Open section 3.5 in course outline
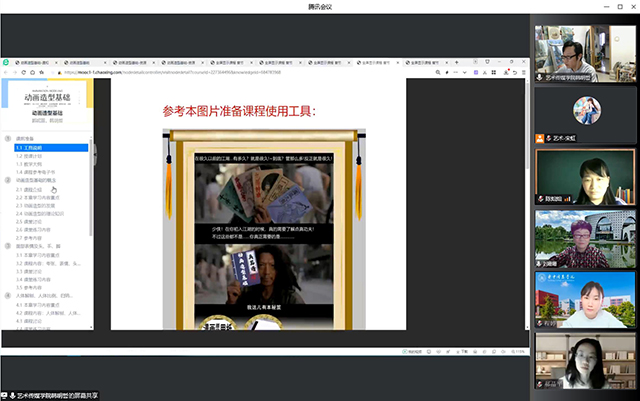640x401 pixels. point(29,288)
